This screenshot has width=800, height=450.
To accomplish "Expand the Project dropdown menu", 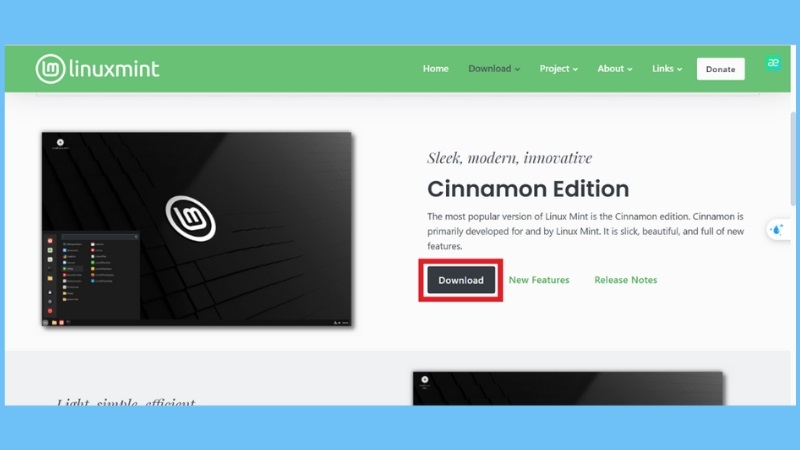I will [x=559, y=68].
